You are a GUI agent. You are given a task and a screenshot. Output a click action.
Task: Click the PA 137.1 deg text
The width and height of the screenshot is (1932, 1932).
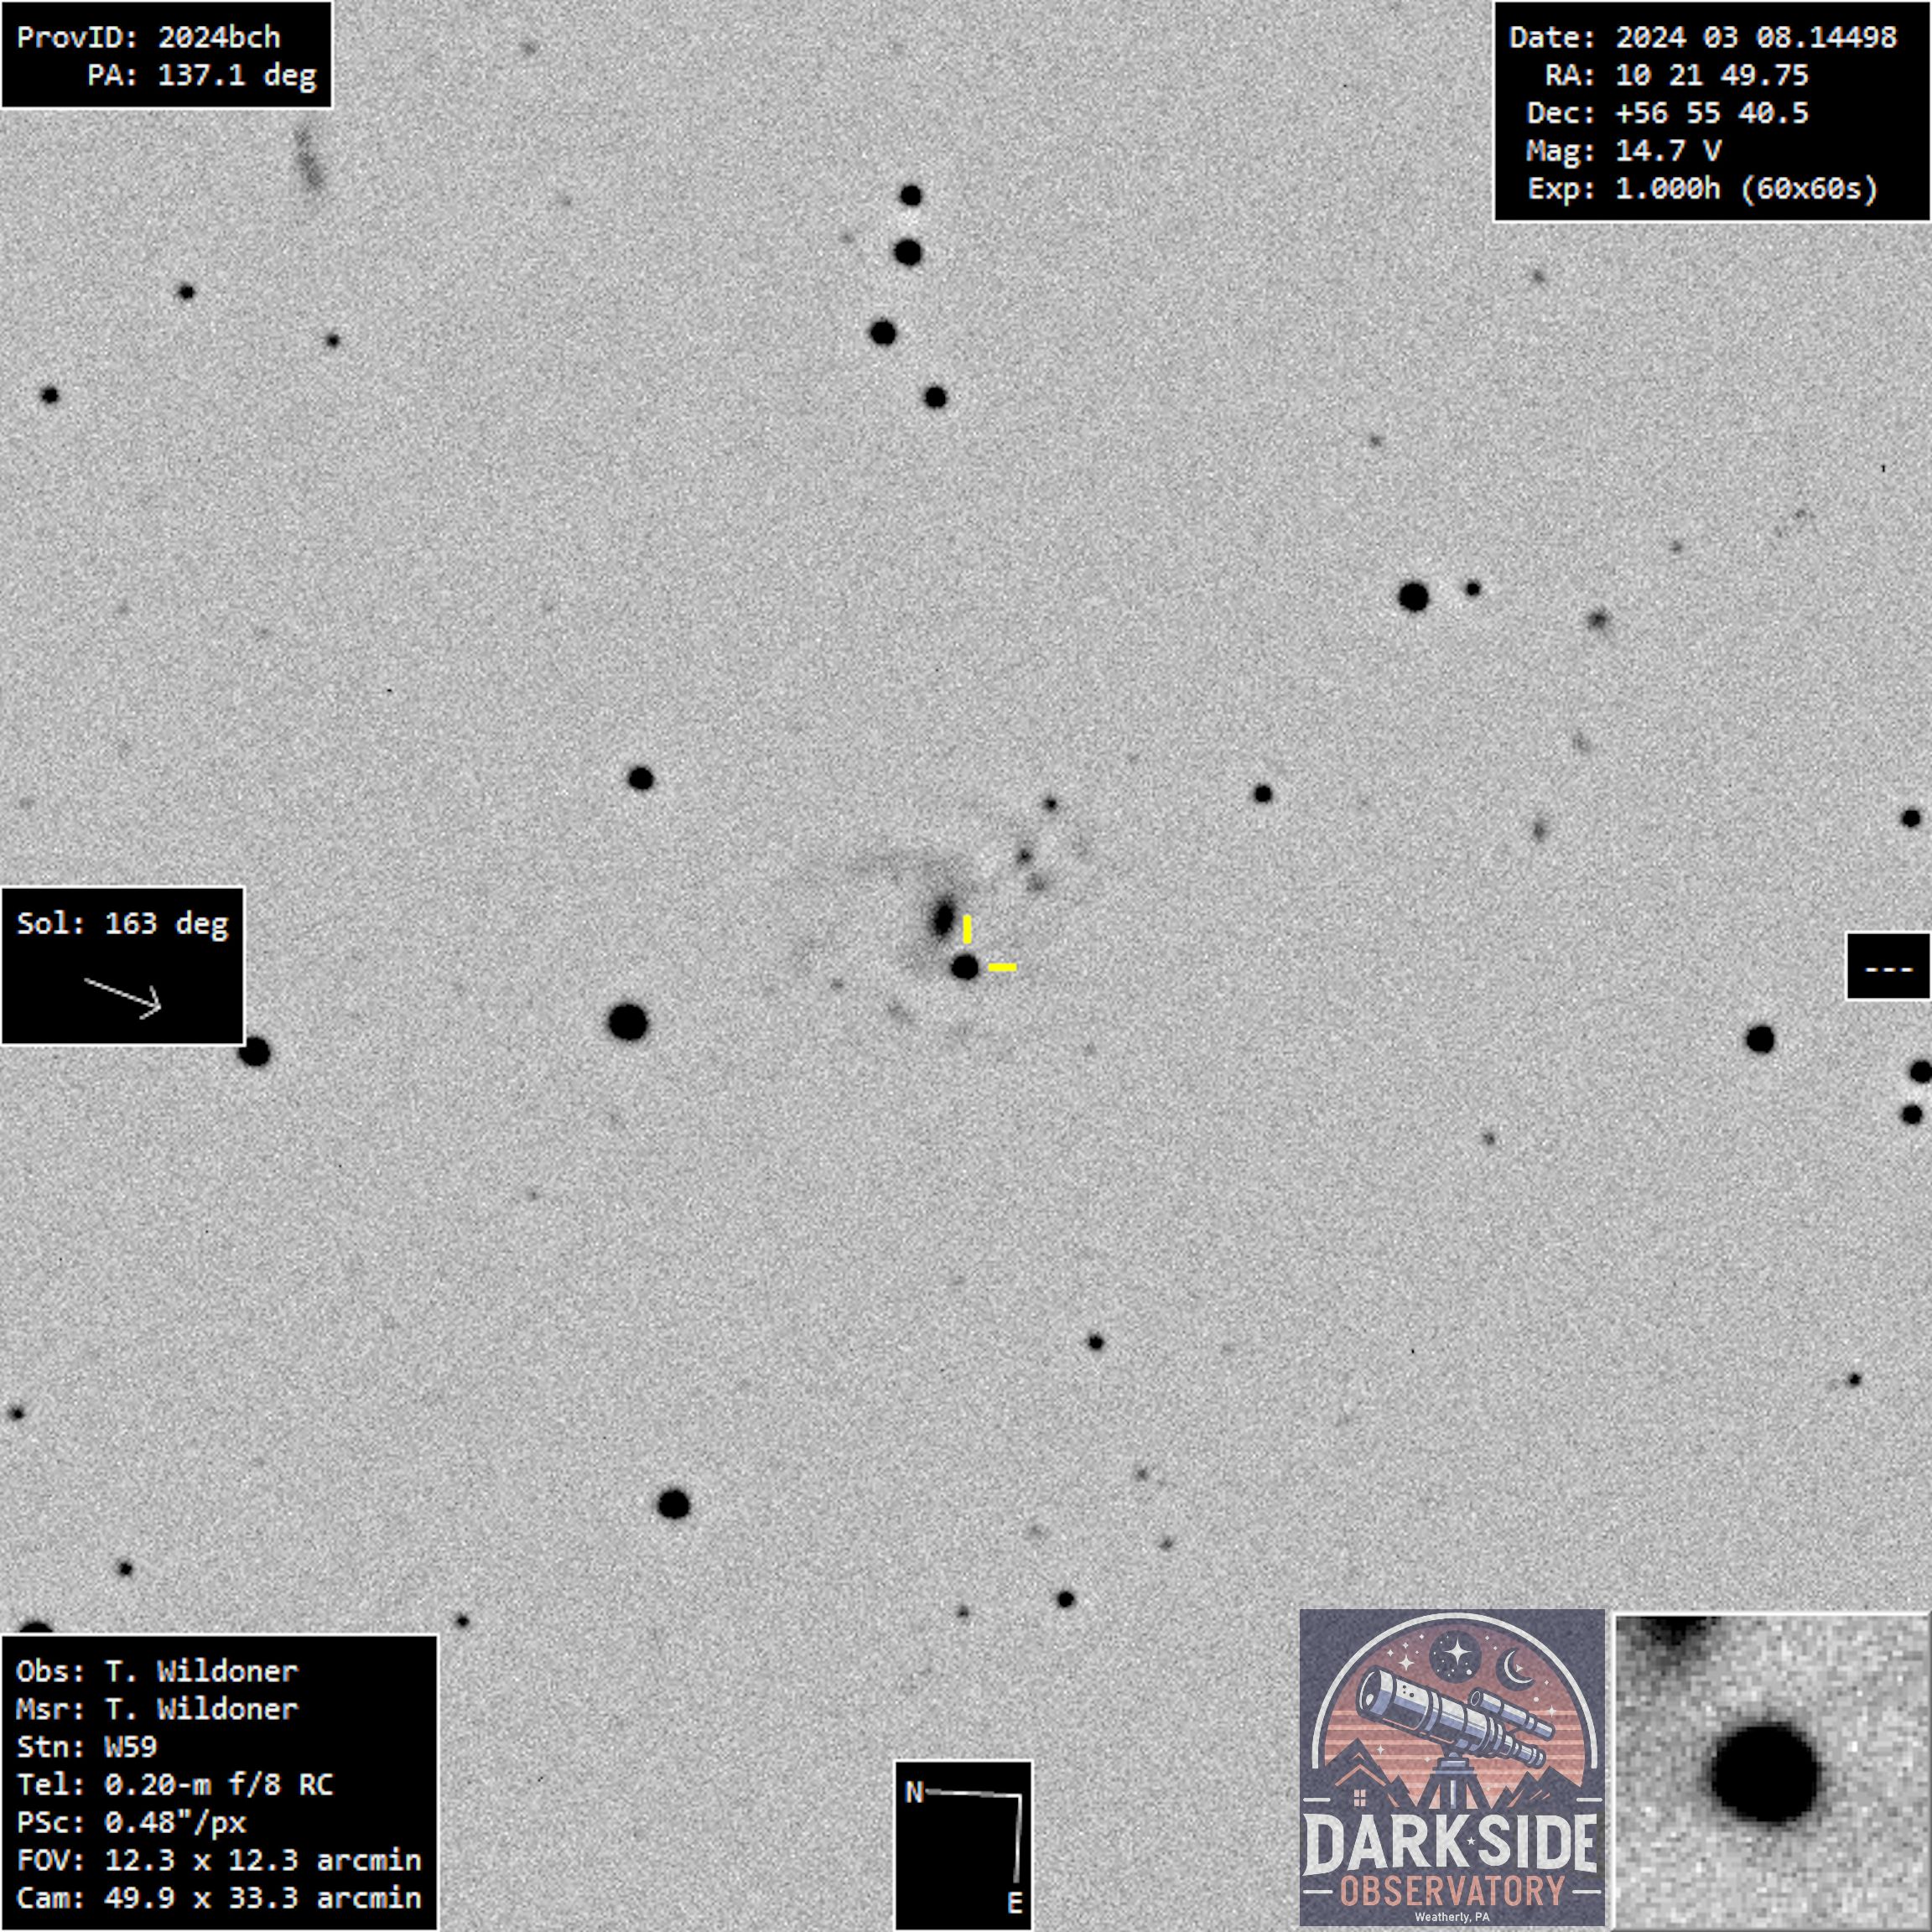point(201,76)
